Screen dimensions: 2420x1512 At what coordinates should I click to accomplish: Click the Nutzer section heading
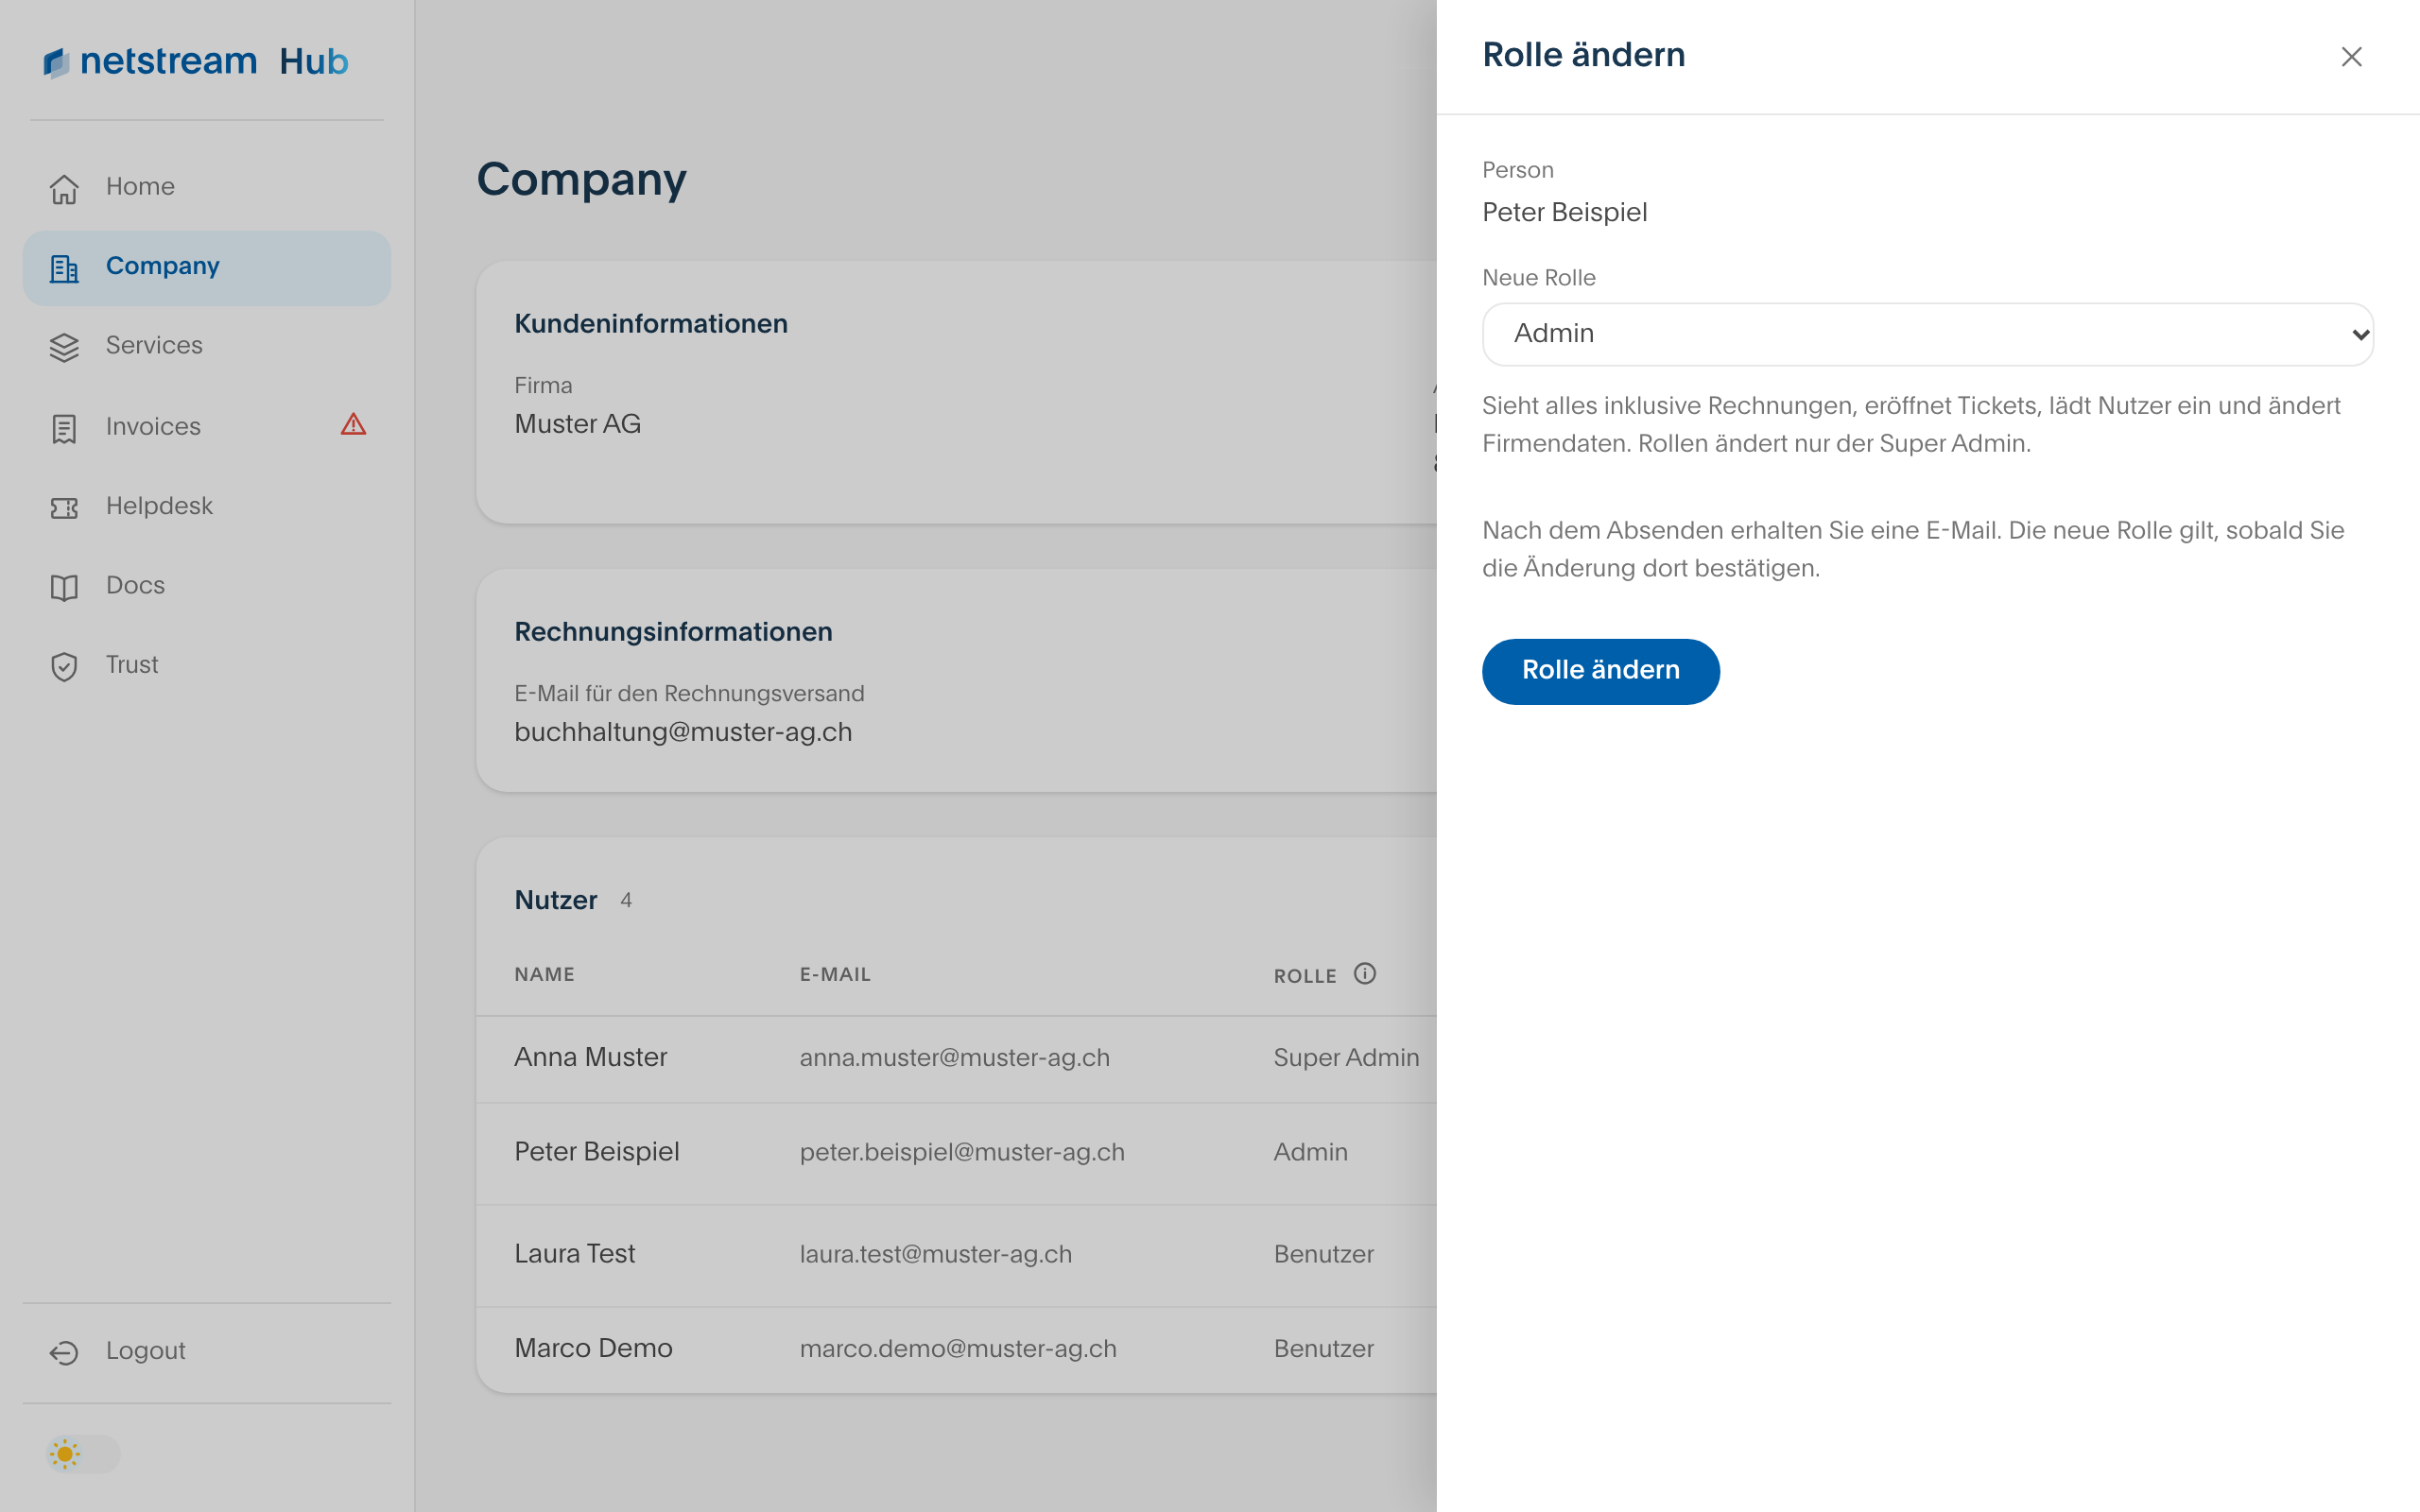[555, 900]
